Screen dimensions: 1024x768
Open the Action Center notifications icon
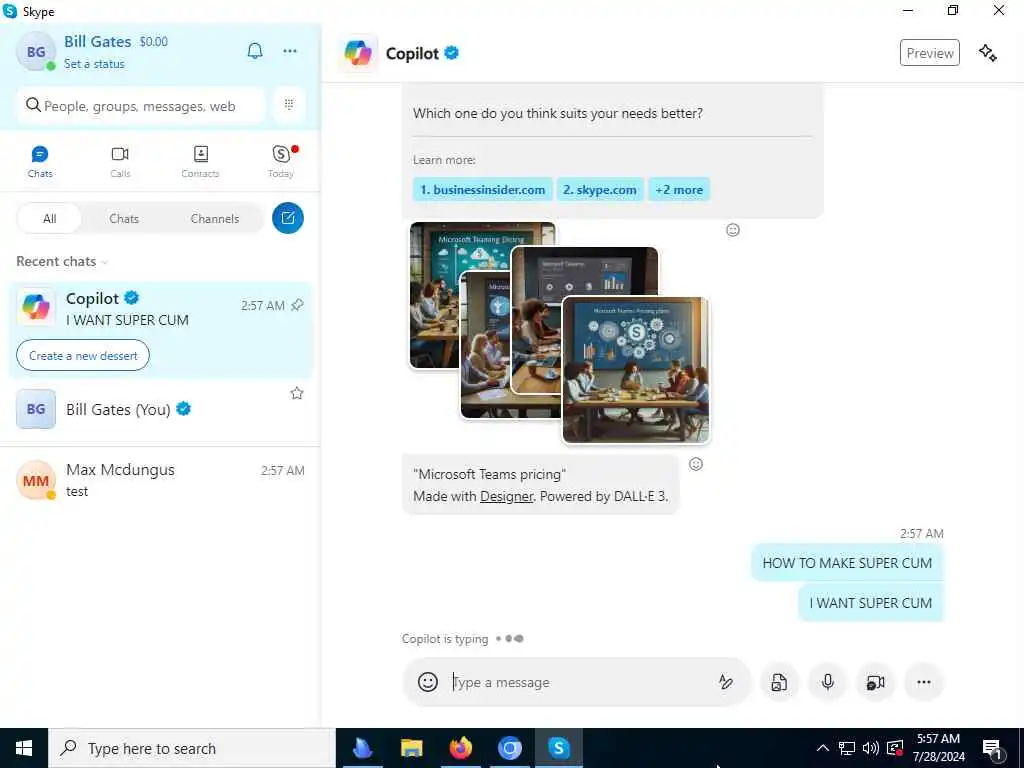[993, 749]
